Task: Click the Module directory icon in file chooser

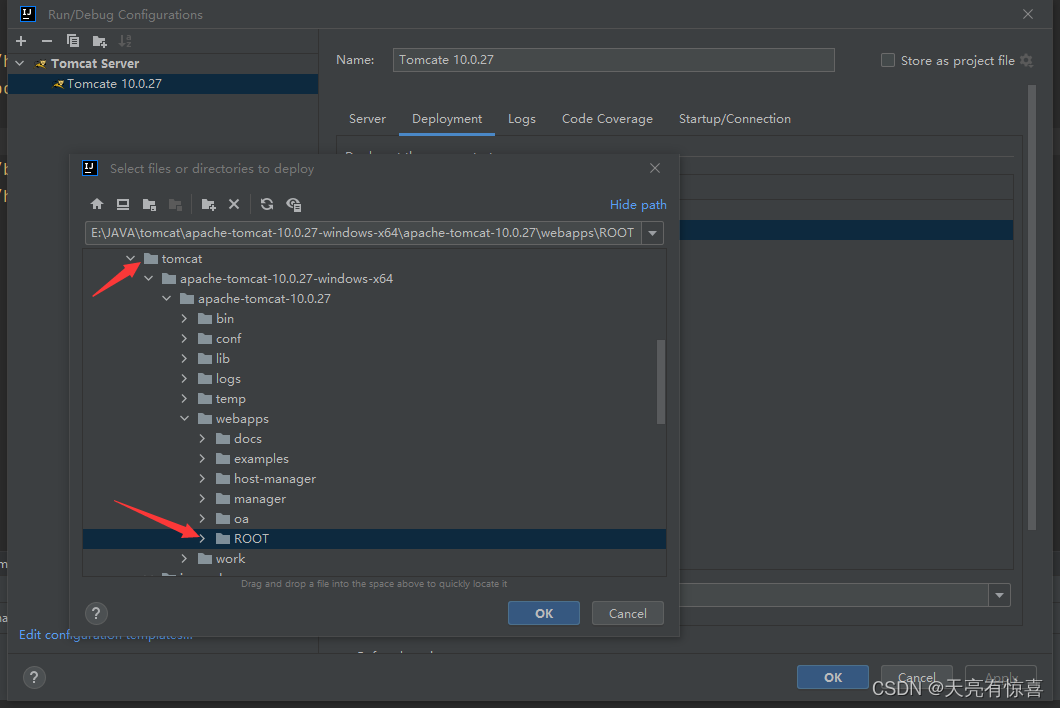Action: click(x=175, y=204)
